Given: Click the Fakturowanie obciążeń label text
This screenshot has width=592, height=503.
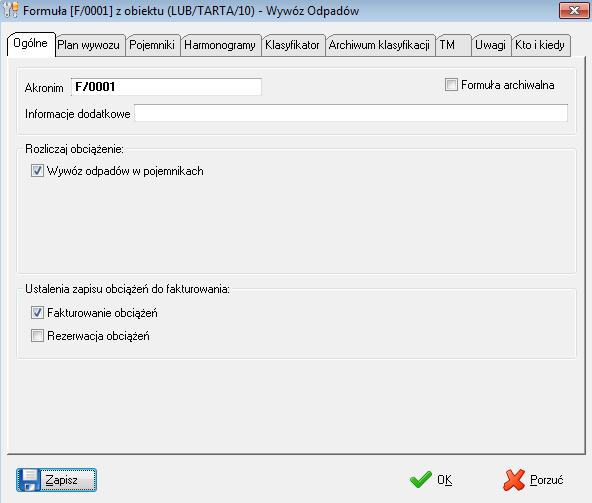Looking at the screenshot, I should point(102,313).
